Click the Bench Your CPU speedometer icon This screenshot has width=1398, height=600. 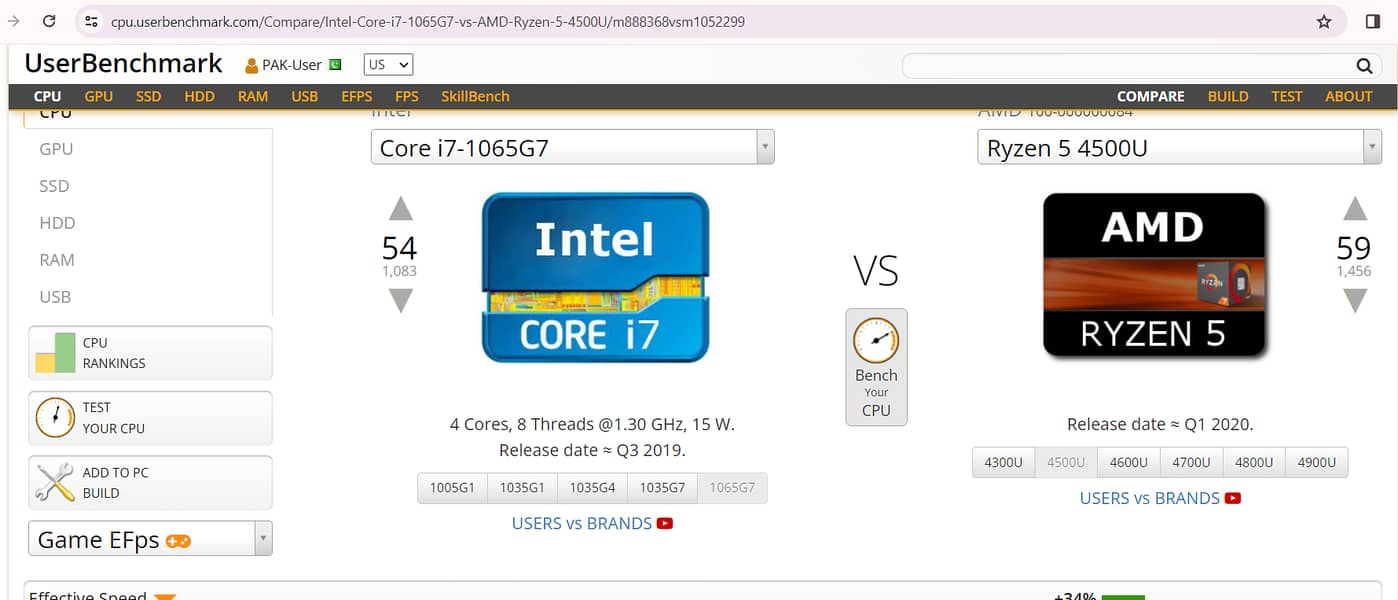click(876, 341)
